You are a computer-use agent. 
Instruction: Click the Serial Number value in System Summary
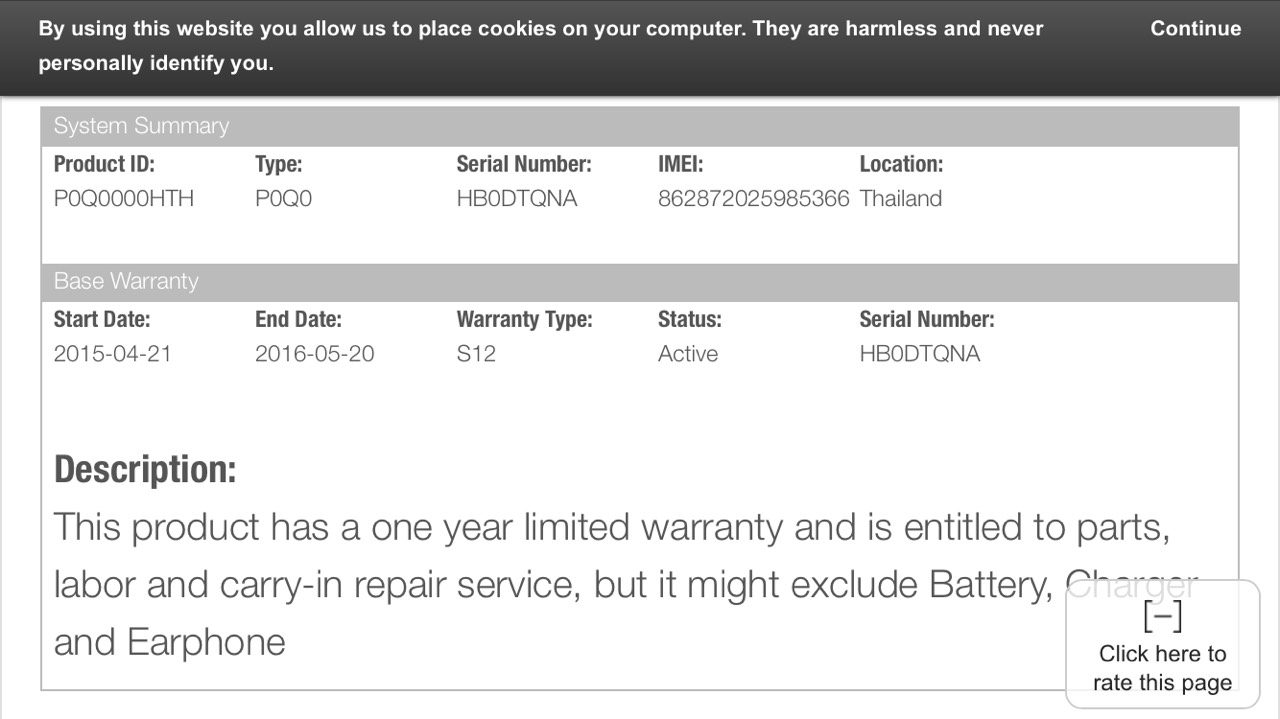(517, 199)
